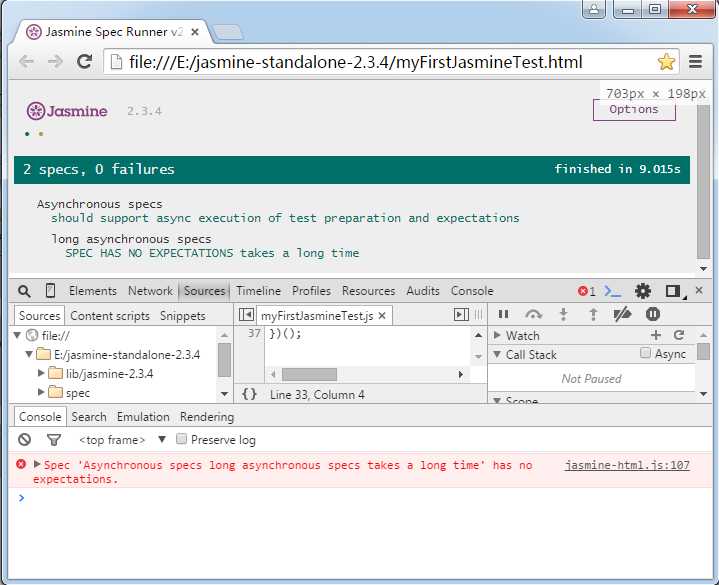Viewport: 719px width, 585px height.
Task: Open jasmine-html.js:107 source link
Action: tap(627, 465)
